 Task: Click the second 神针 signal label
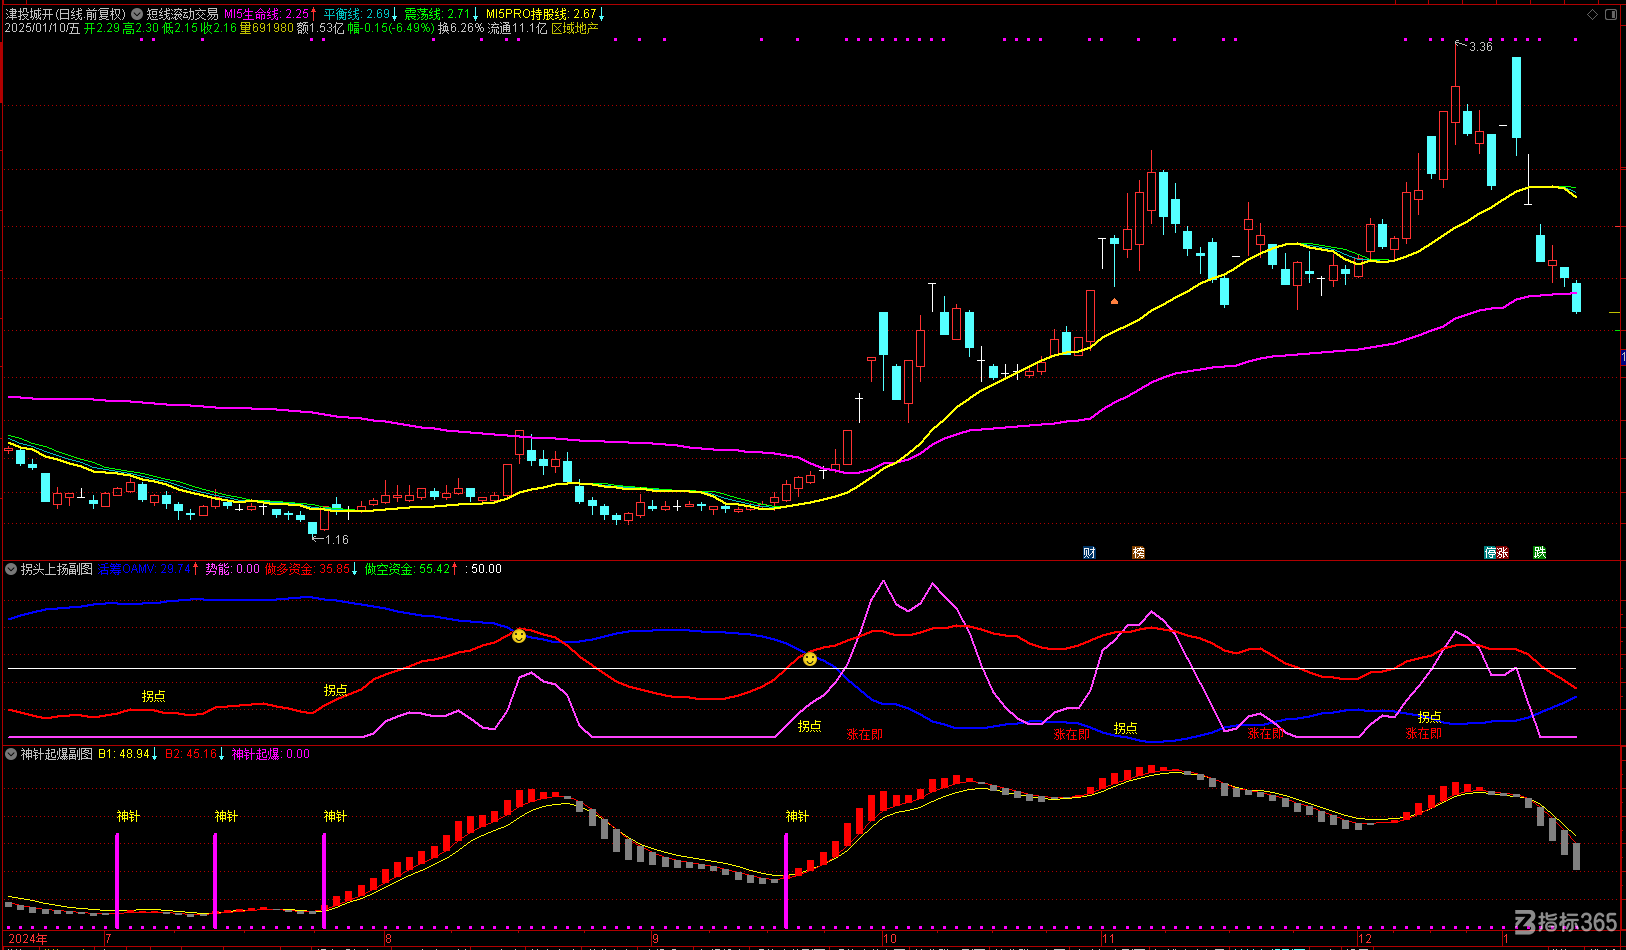click(226, 816)
